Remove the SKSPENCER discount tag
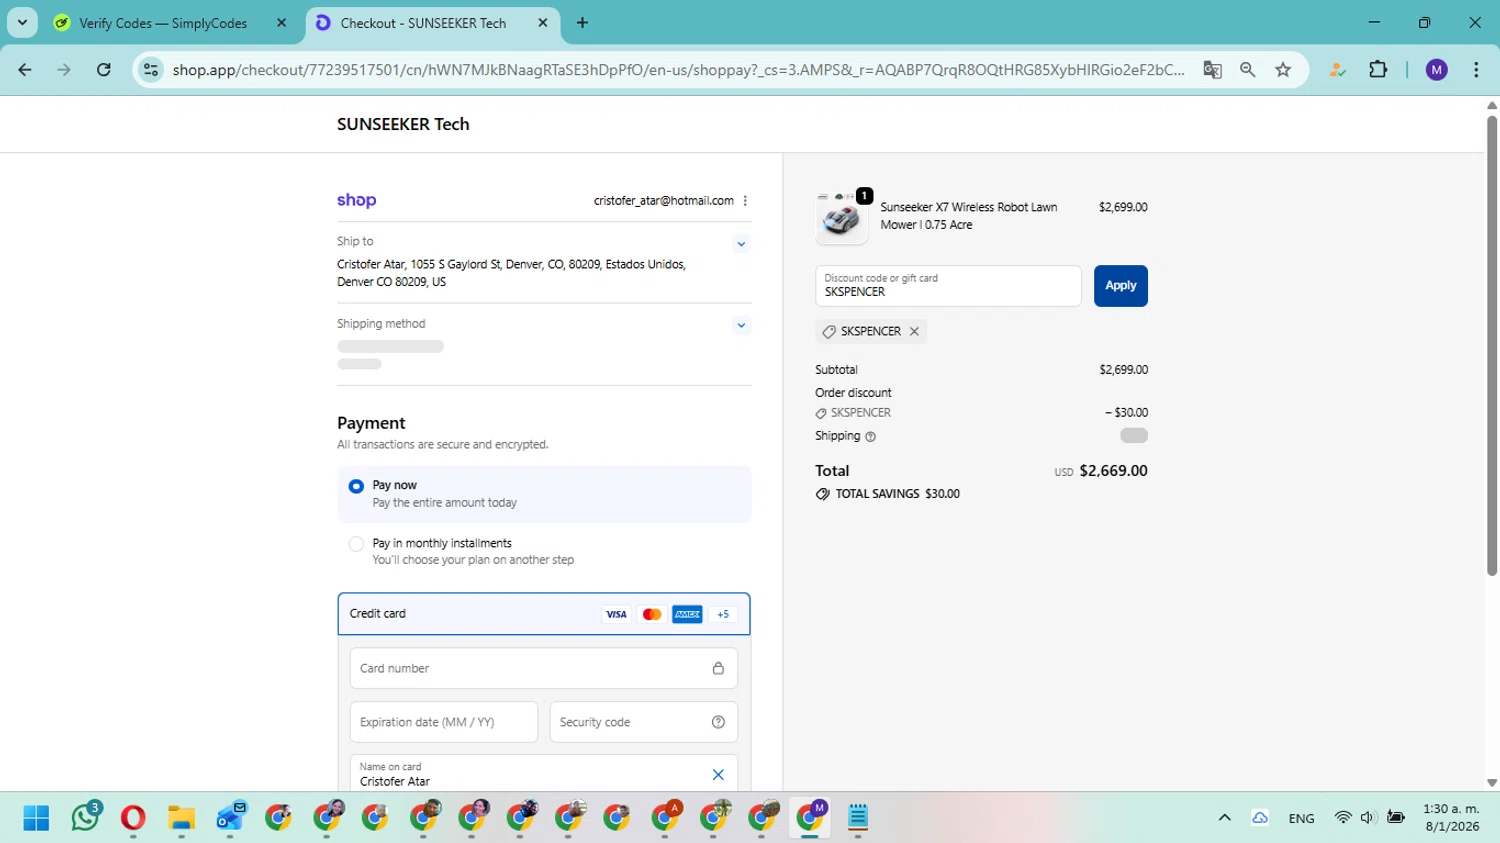The height and width of the screenshot is (843, 1500). [914, 332]
